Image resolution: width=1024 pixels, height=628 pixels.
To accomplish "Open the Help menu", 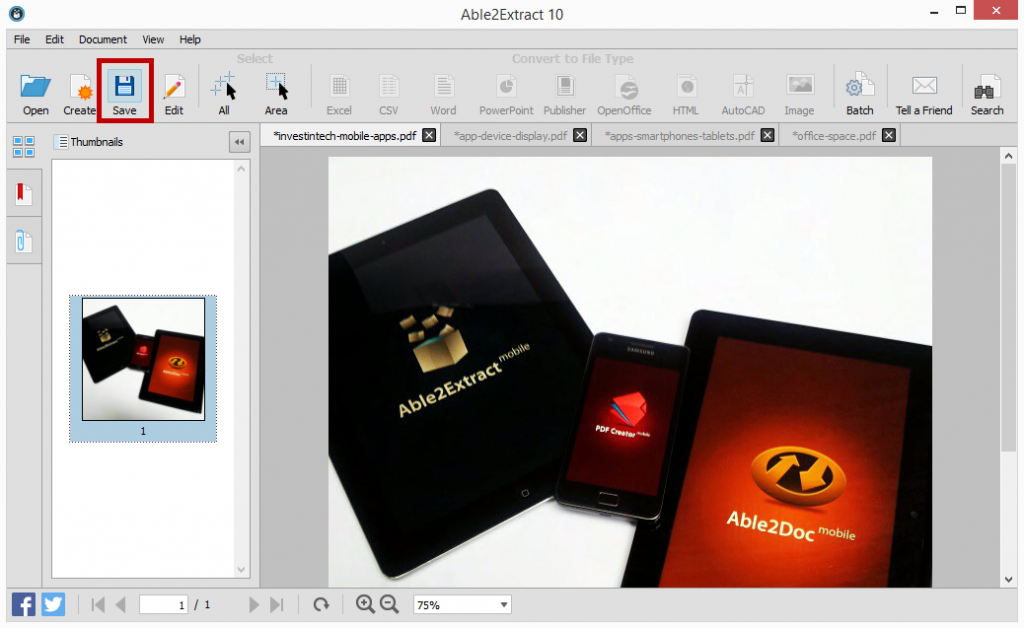I will (190, 39).
